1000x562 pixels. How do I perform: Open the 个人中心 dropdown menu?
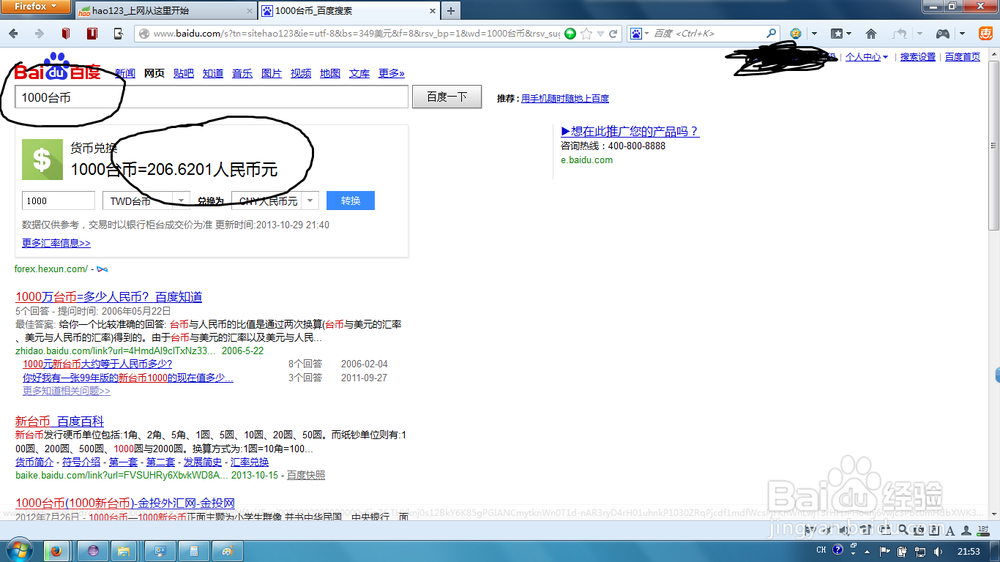[x=866, y=57]
